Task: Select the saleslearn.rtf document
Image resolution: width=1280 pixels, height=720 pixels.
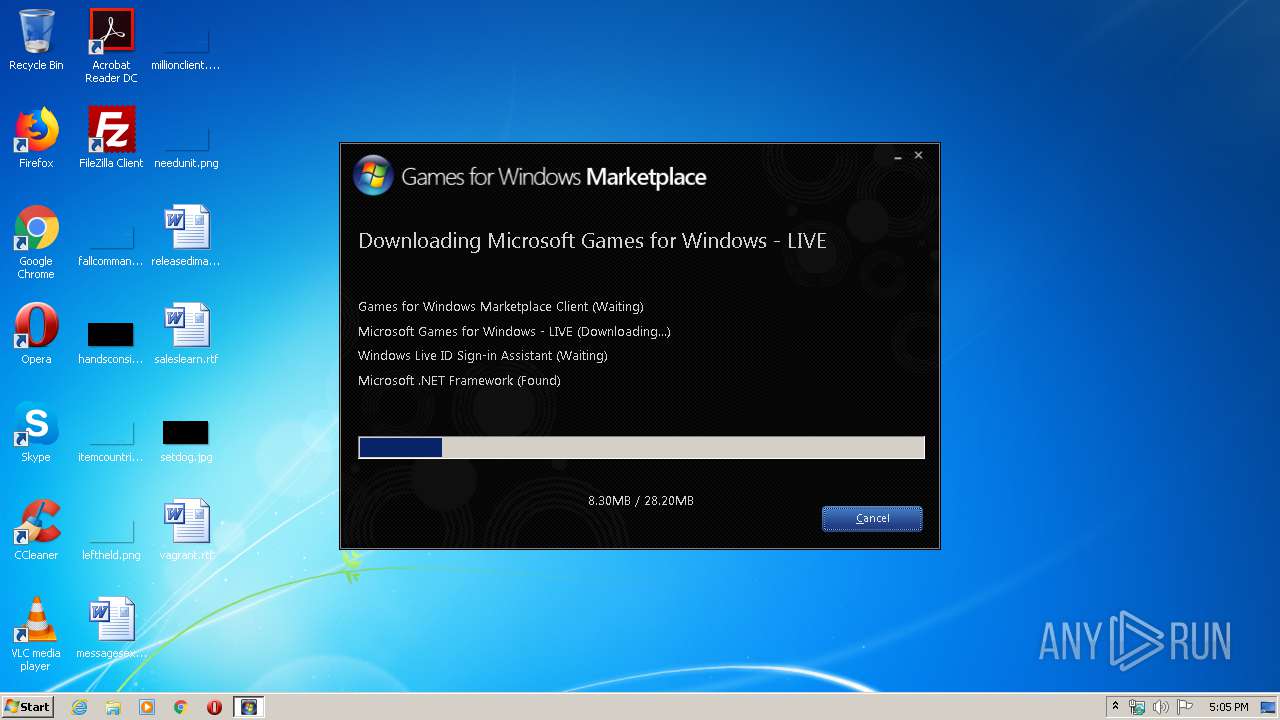Action: coord(186,334)
